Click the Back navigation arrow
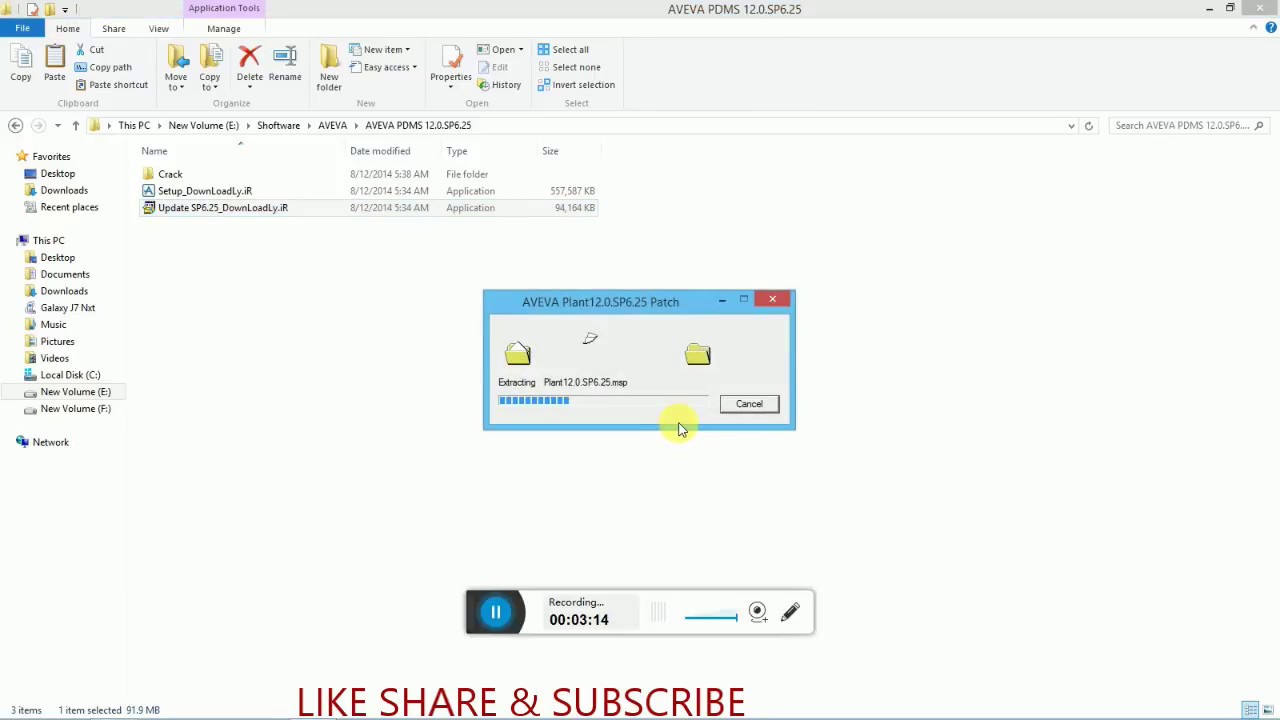Image resolution: width=1280 pixels, height=720 pixels. [x=15, y=125]
